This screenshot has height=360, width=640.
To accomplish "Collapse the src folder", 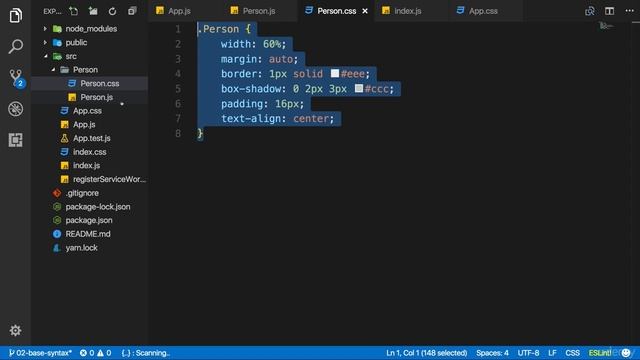I will click(90, 56).
